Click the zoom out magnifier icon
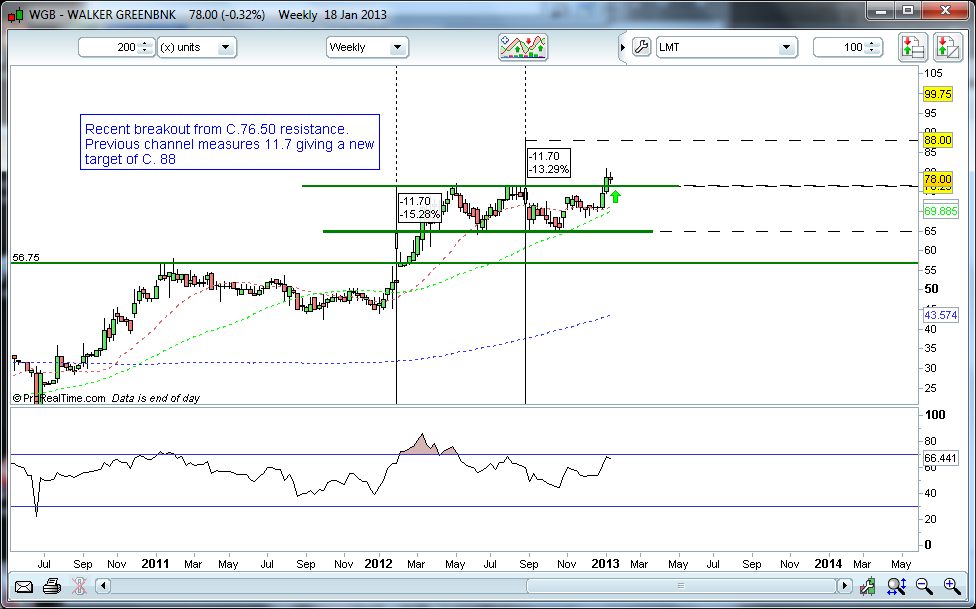The height and width of the screenshot is (609, 976). [x=924, y=587]
